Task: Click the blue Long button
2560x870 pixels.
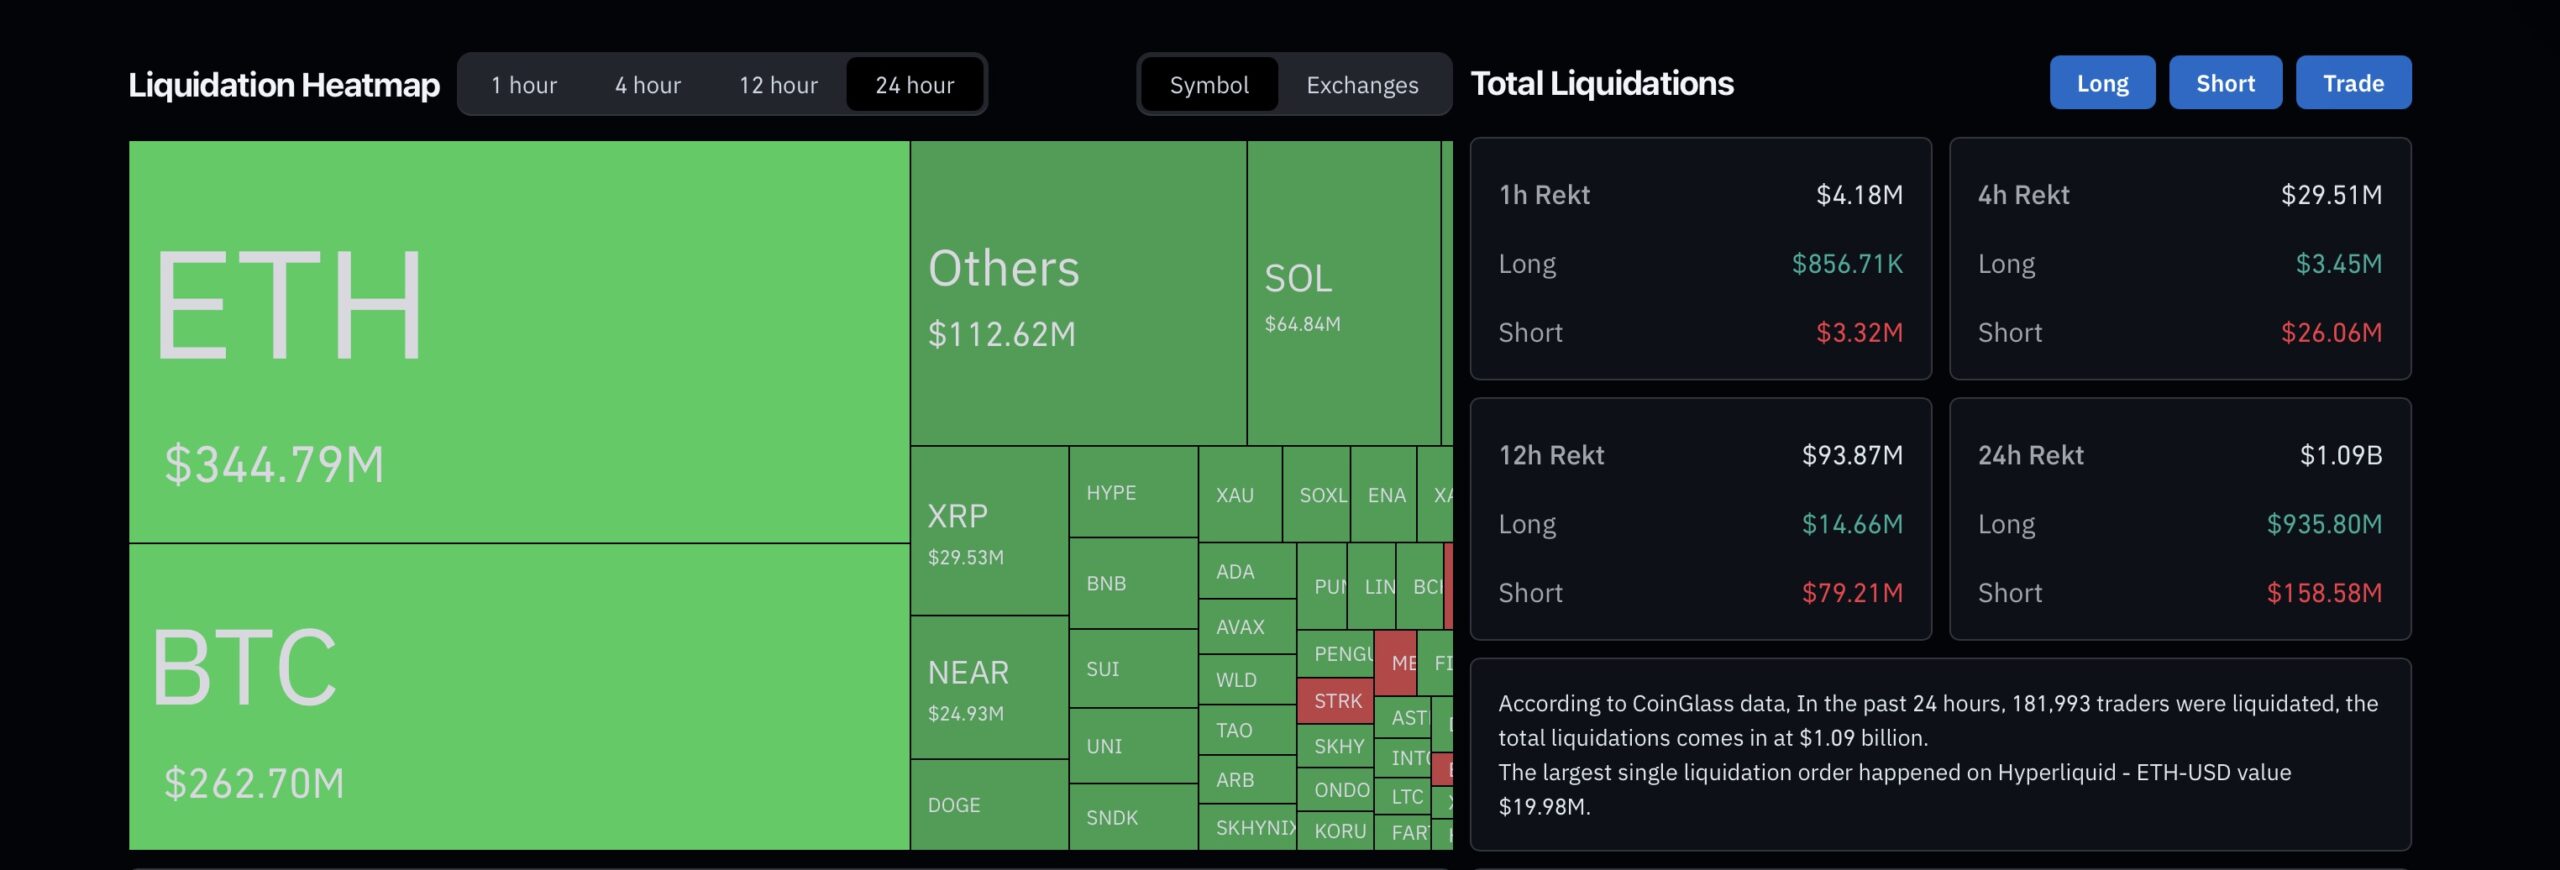Action: click(x=2102, y=83)
